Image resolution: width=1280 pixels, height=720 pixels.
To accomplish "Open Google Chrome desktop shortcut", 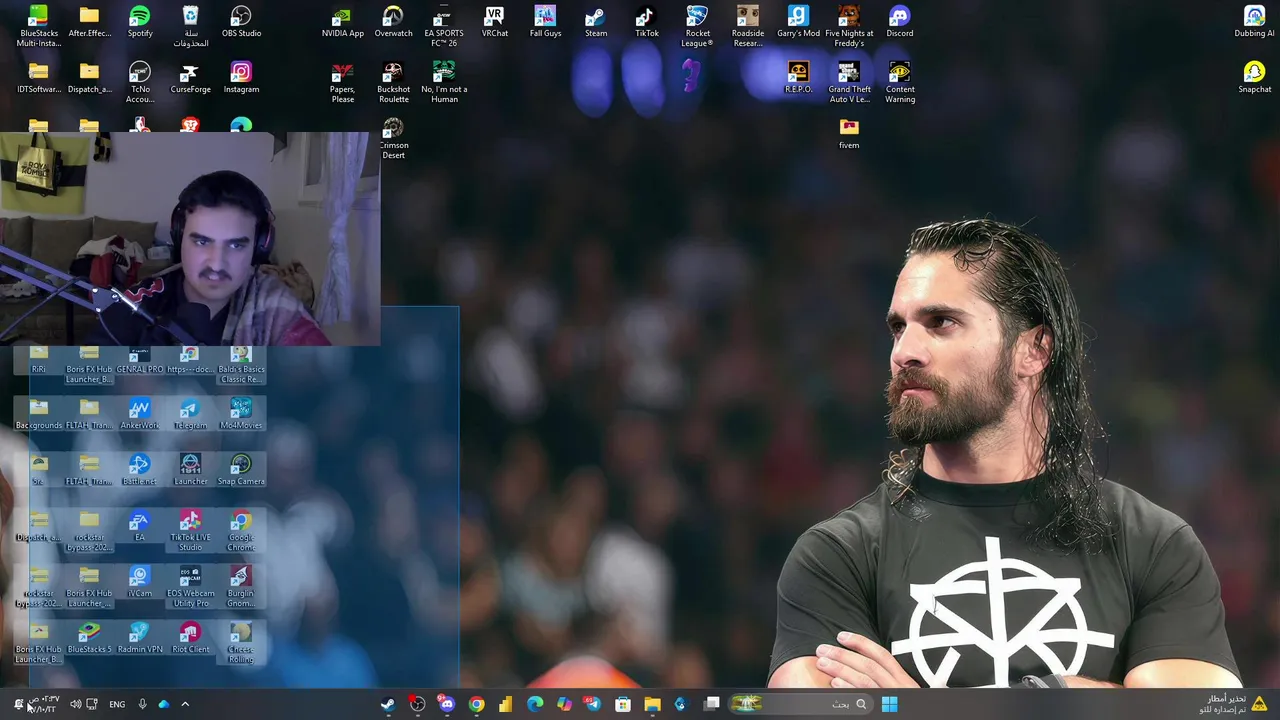I will [241, 530].
